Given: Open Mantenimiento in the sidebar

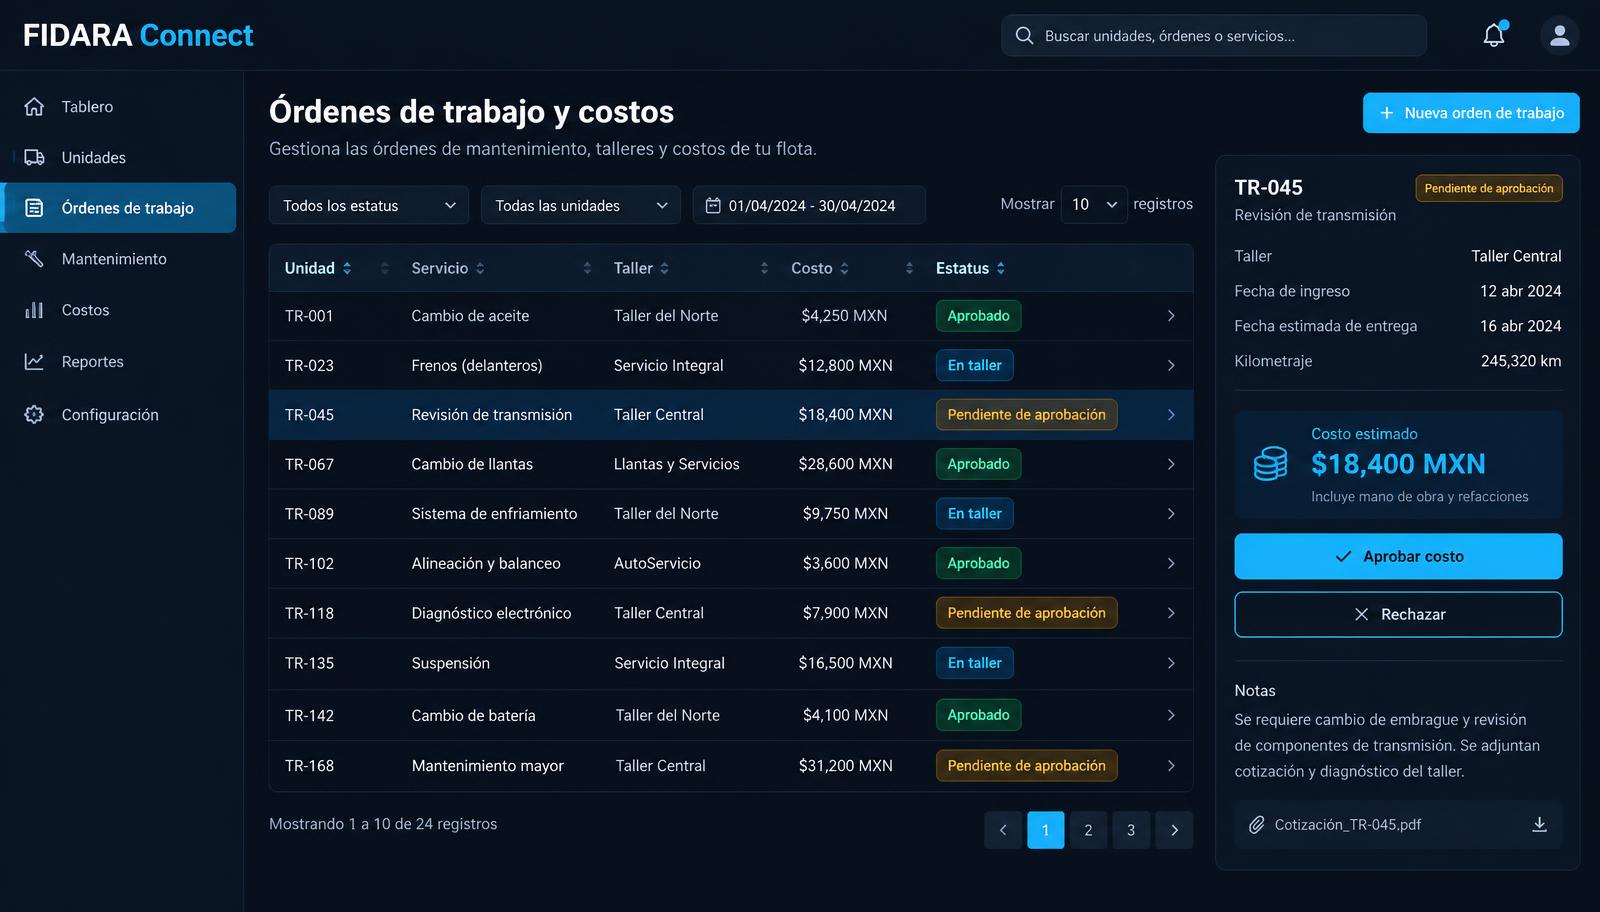Looking at the screenshot, I should click(x=120, y=259).
